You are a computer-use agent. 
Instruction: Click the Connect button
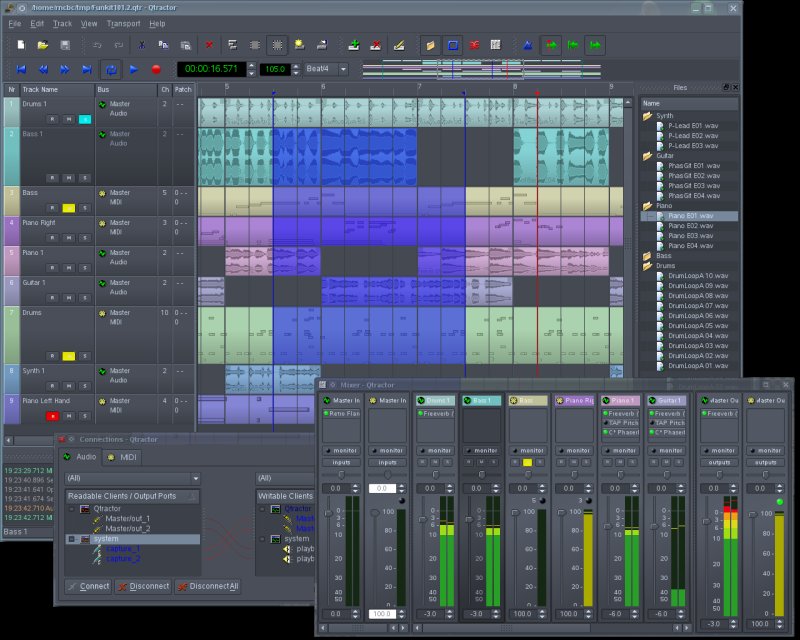tap(88, 586)
